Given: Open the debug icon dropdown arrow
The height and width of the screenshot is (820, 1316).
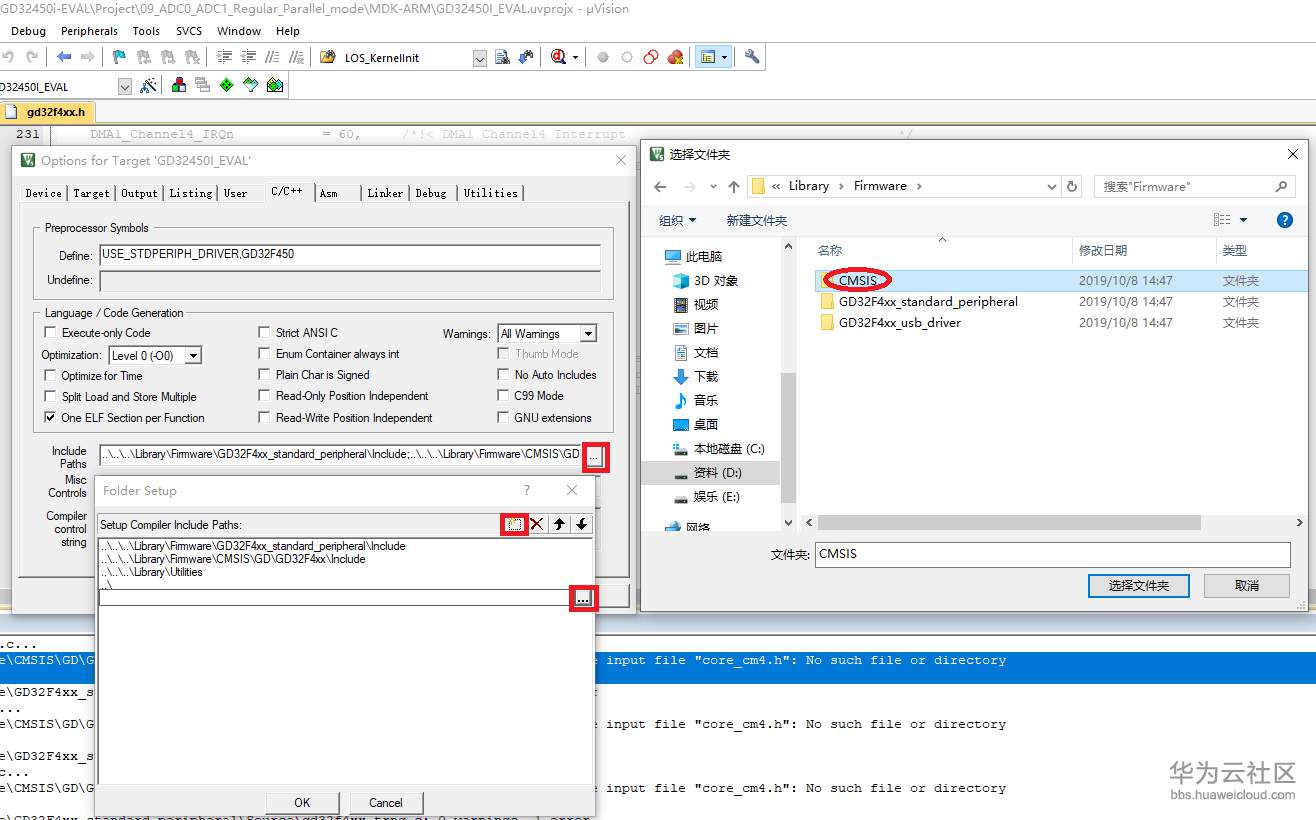Looking at the screenshot, I should [x=575, y=57].
